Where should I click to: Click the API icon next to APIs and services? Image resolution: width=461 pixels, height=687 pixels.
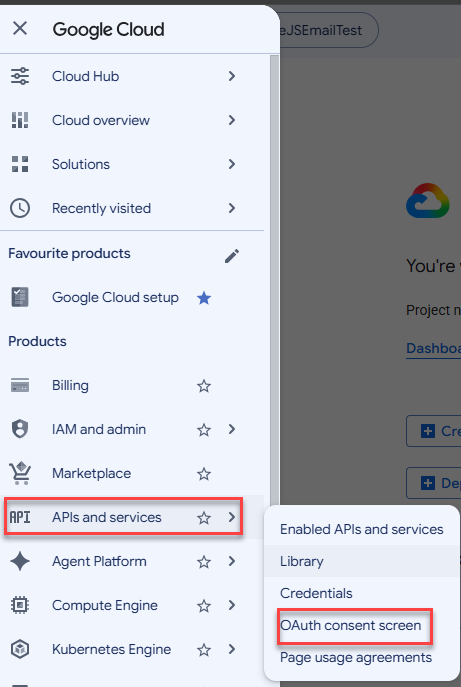tap(20, 517)
